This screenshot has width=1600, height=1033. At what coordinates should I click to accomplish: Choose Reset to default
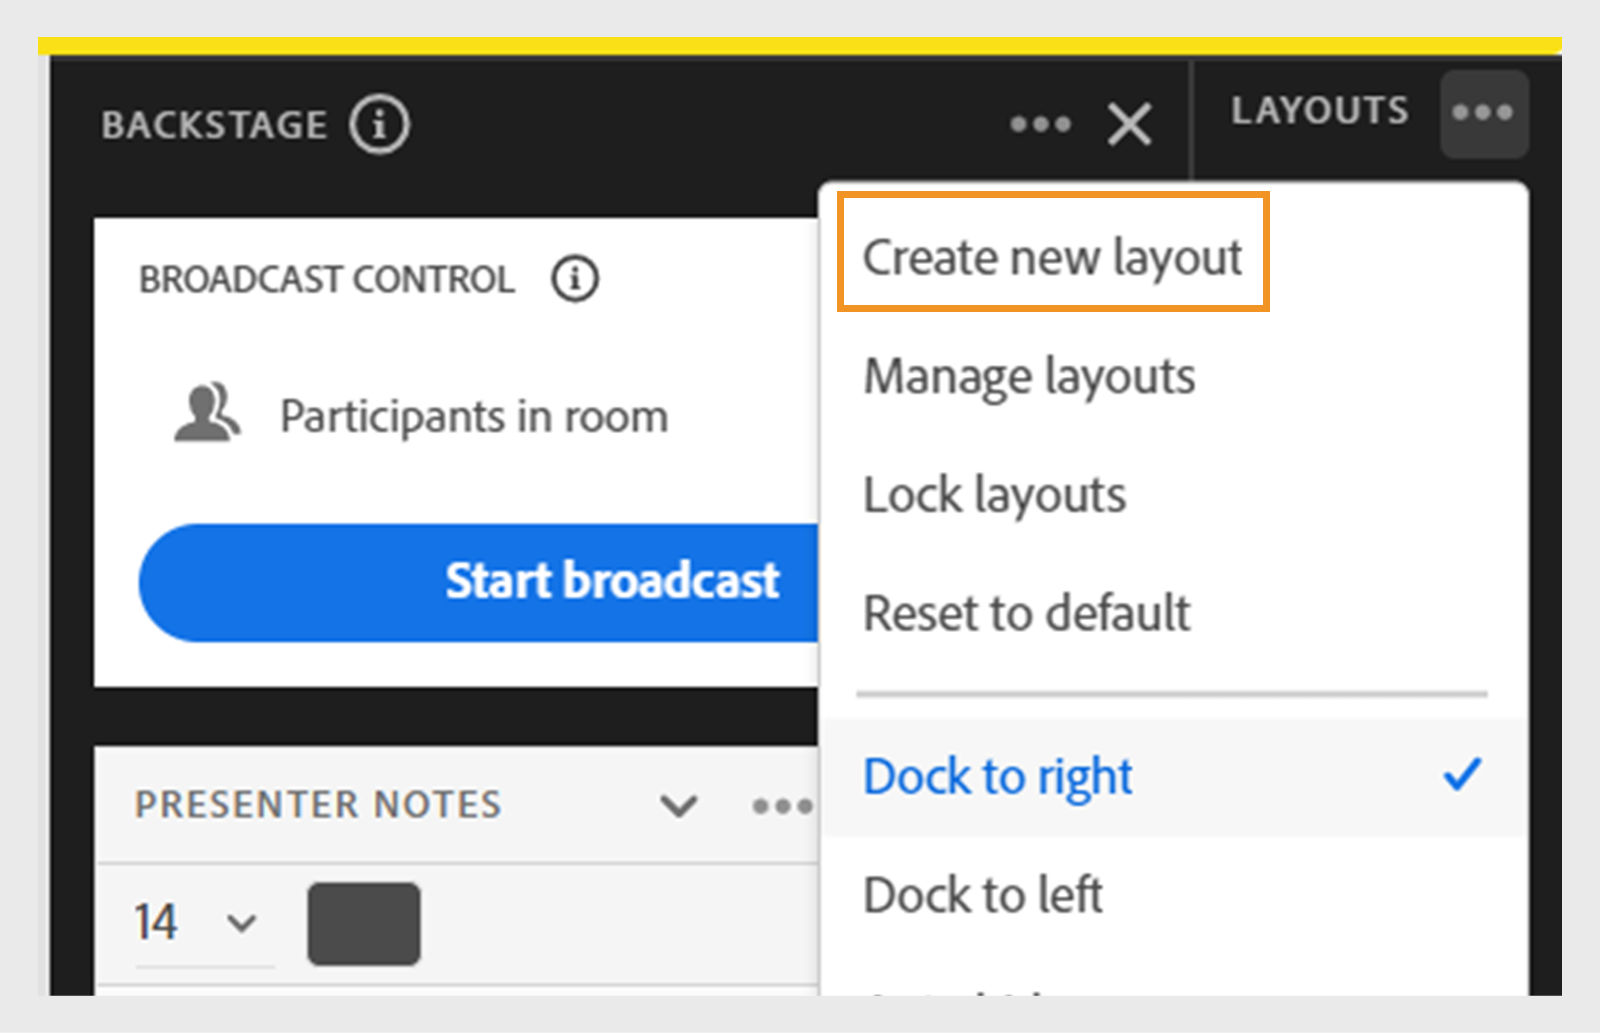coord(1027,613)
